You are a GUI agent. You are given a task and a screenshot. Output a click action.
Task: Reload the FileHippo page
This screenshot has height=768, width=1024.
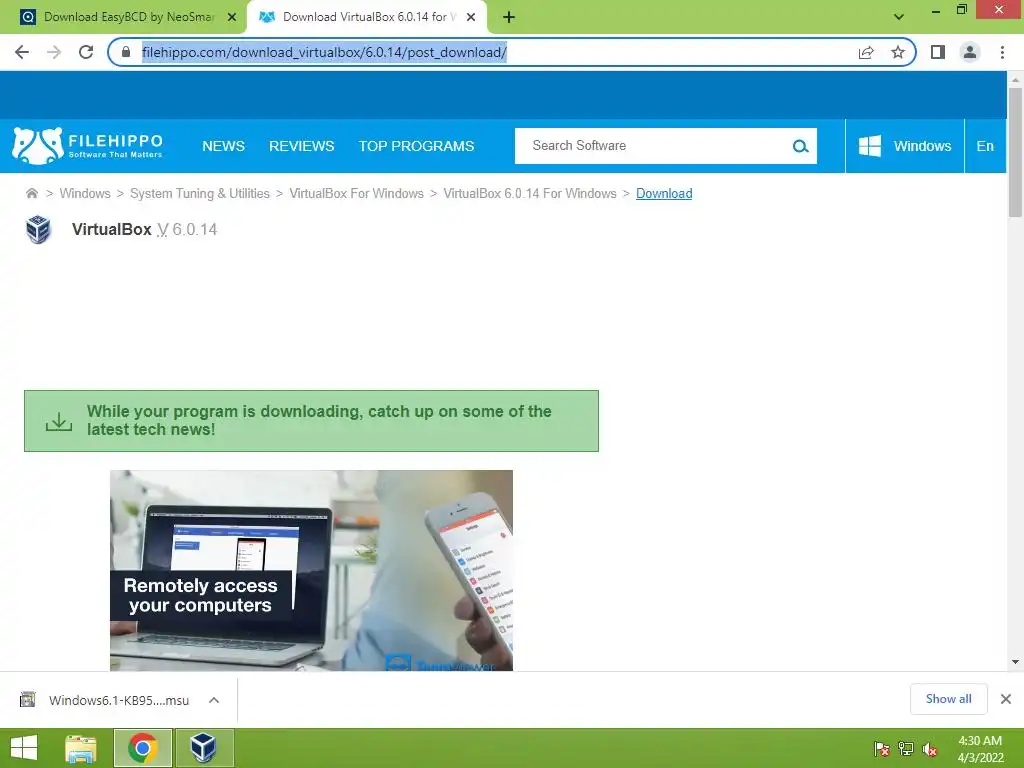click(86, 52)
